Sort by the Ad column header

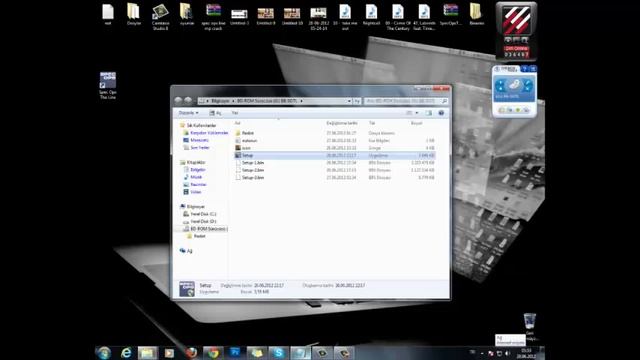coord(237,123)
